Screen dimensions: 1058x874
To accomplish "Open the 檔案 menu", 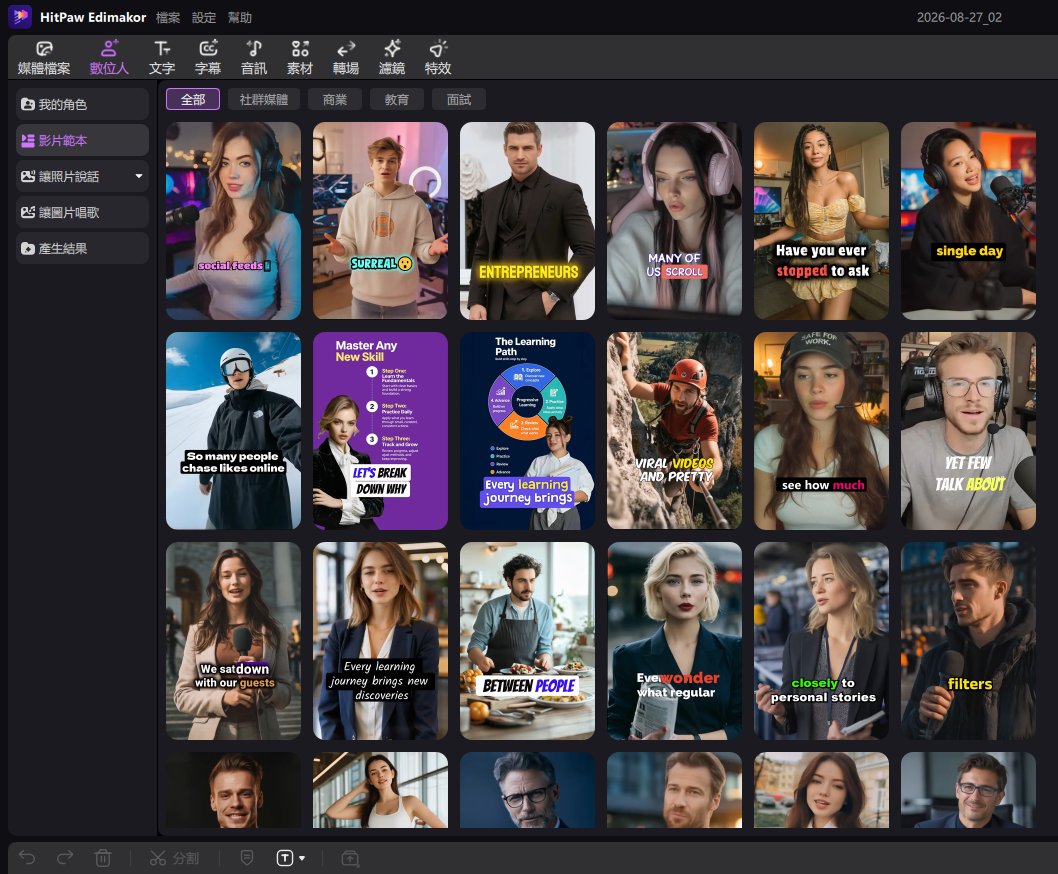I will (168, 18).
